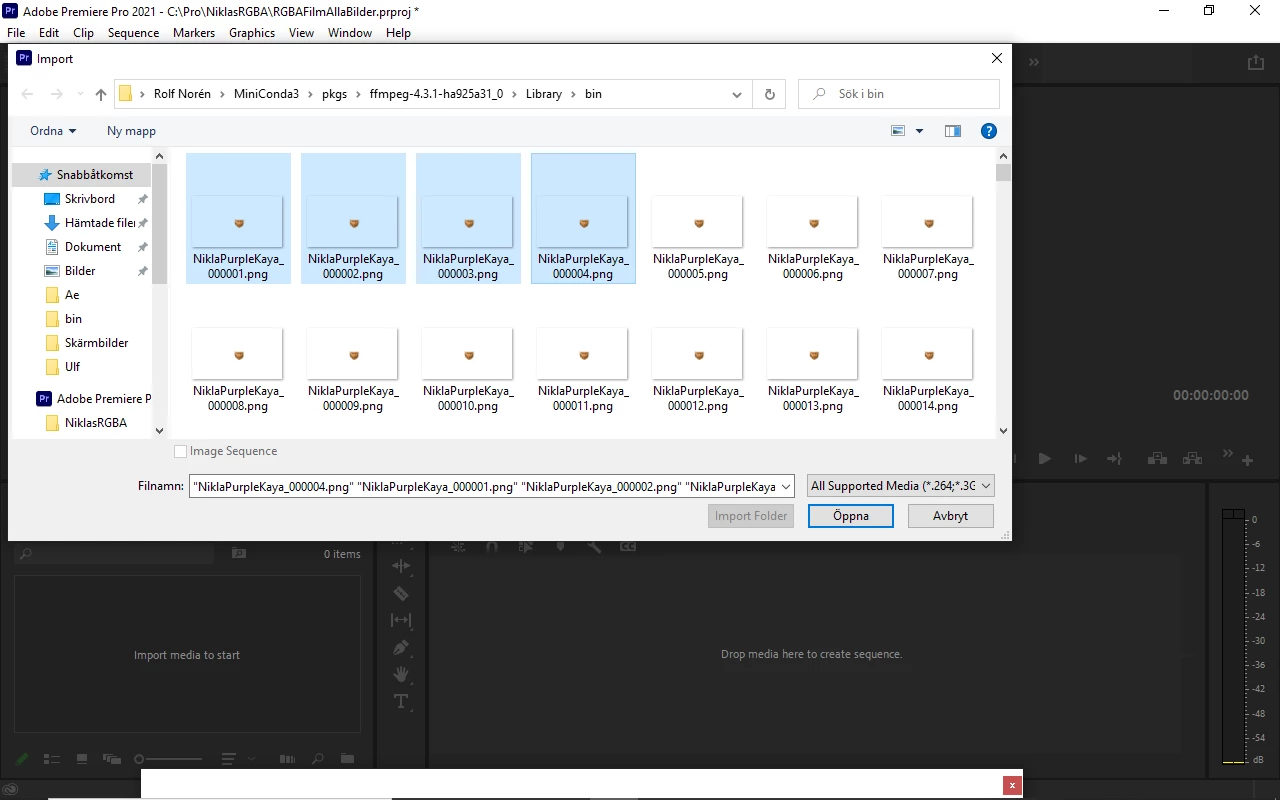Screen dimensions: 1280x800
Task: Switch Project panel to List view
Action: tap(52, 759)
